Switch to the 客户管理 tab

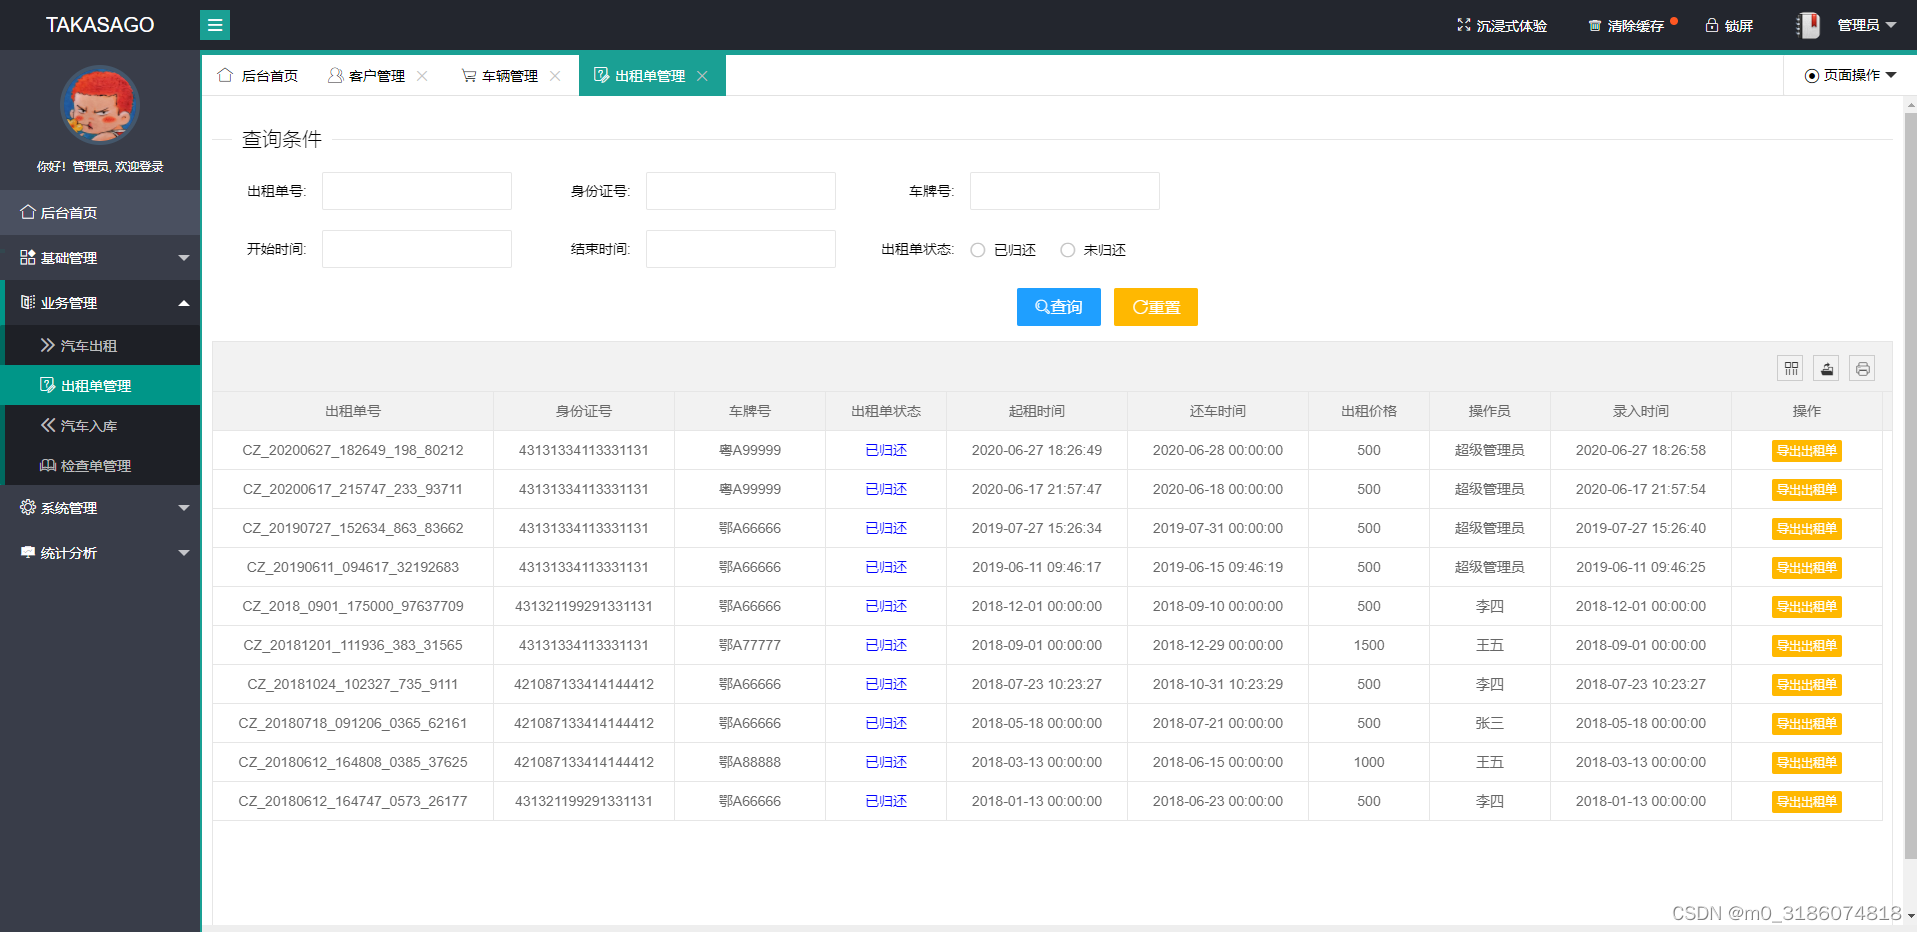(x=377, y=76)
